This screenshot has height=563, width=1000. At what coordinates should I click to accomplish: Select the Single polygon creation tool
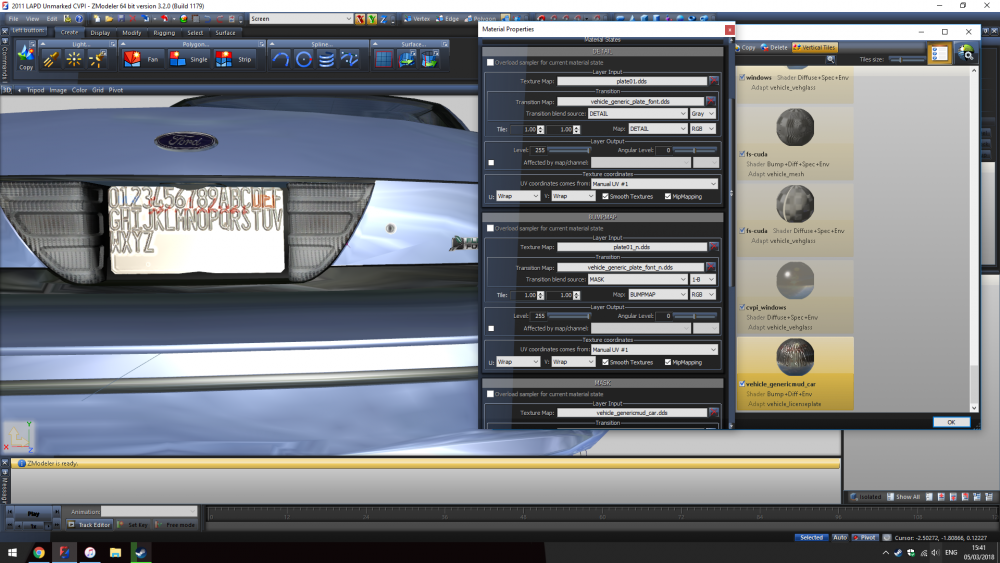[189, 59]
